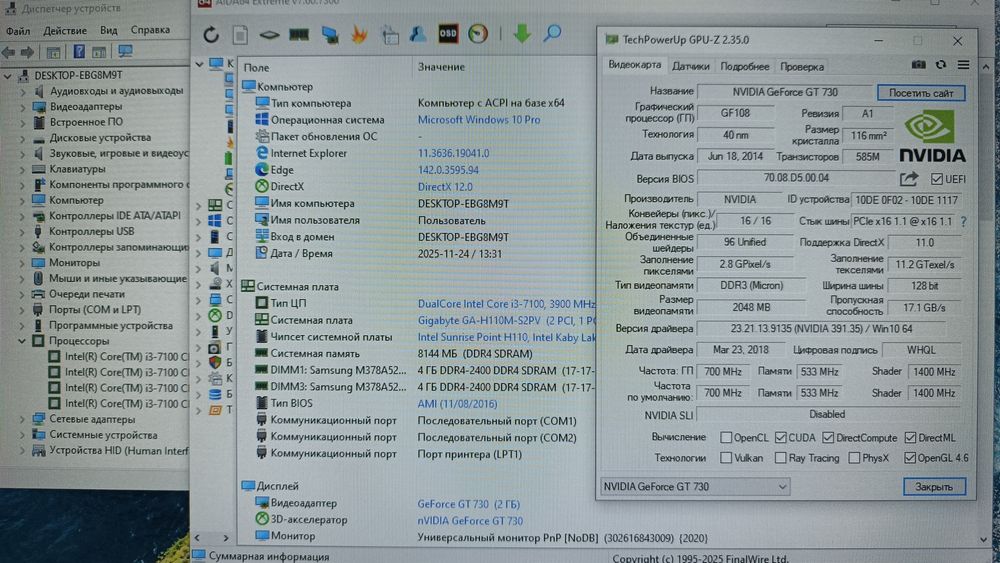Toggle the PhysX checkbox

click(x=854, y=458)
